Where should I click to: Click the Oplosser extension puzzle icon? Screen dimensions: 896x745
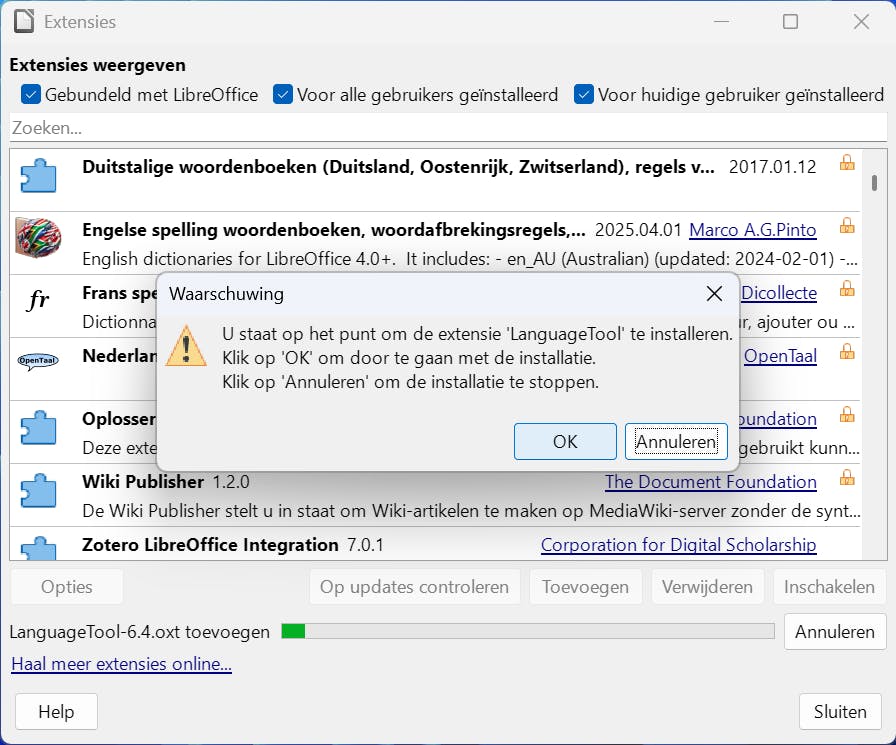[38, 427]
